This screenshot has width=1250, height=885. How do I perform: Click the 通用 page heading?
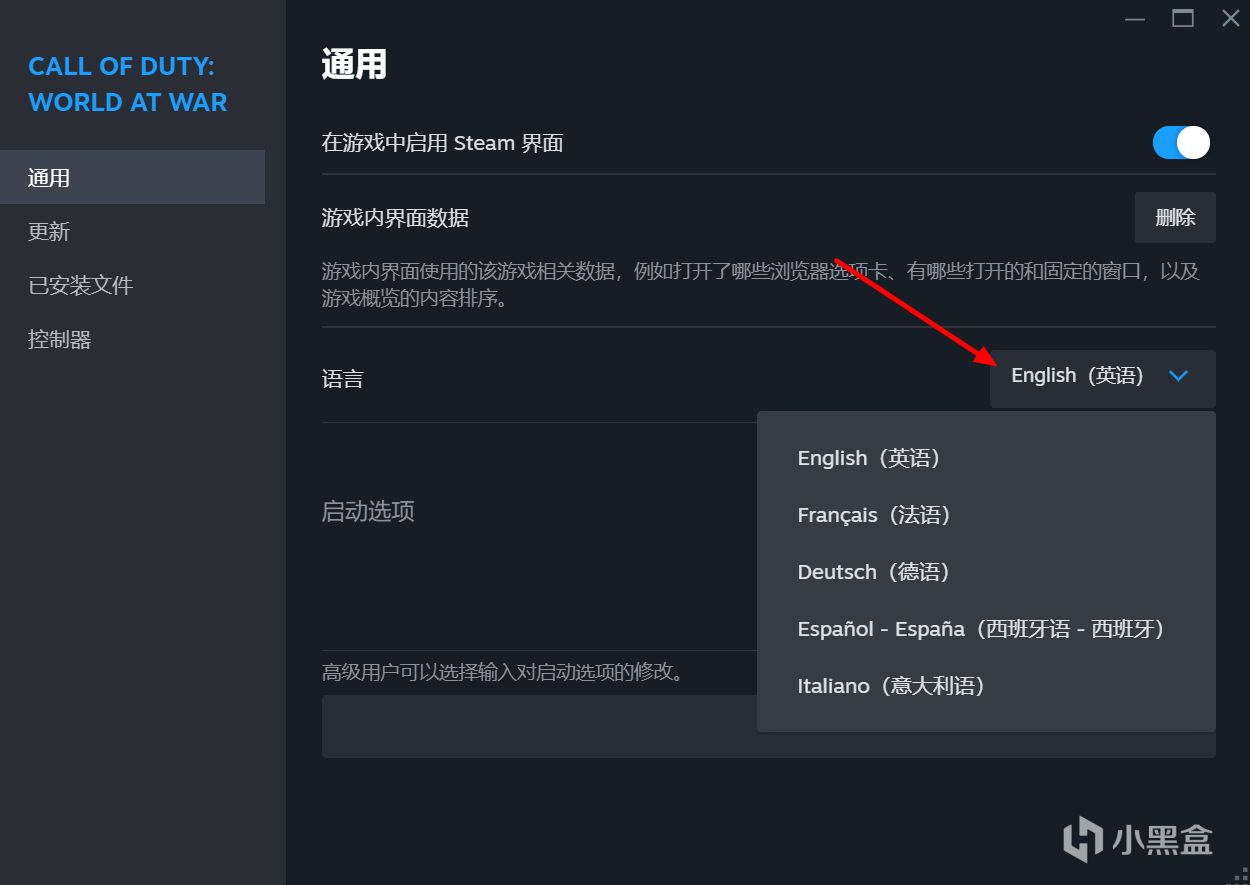(354, 65)
